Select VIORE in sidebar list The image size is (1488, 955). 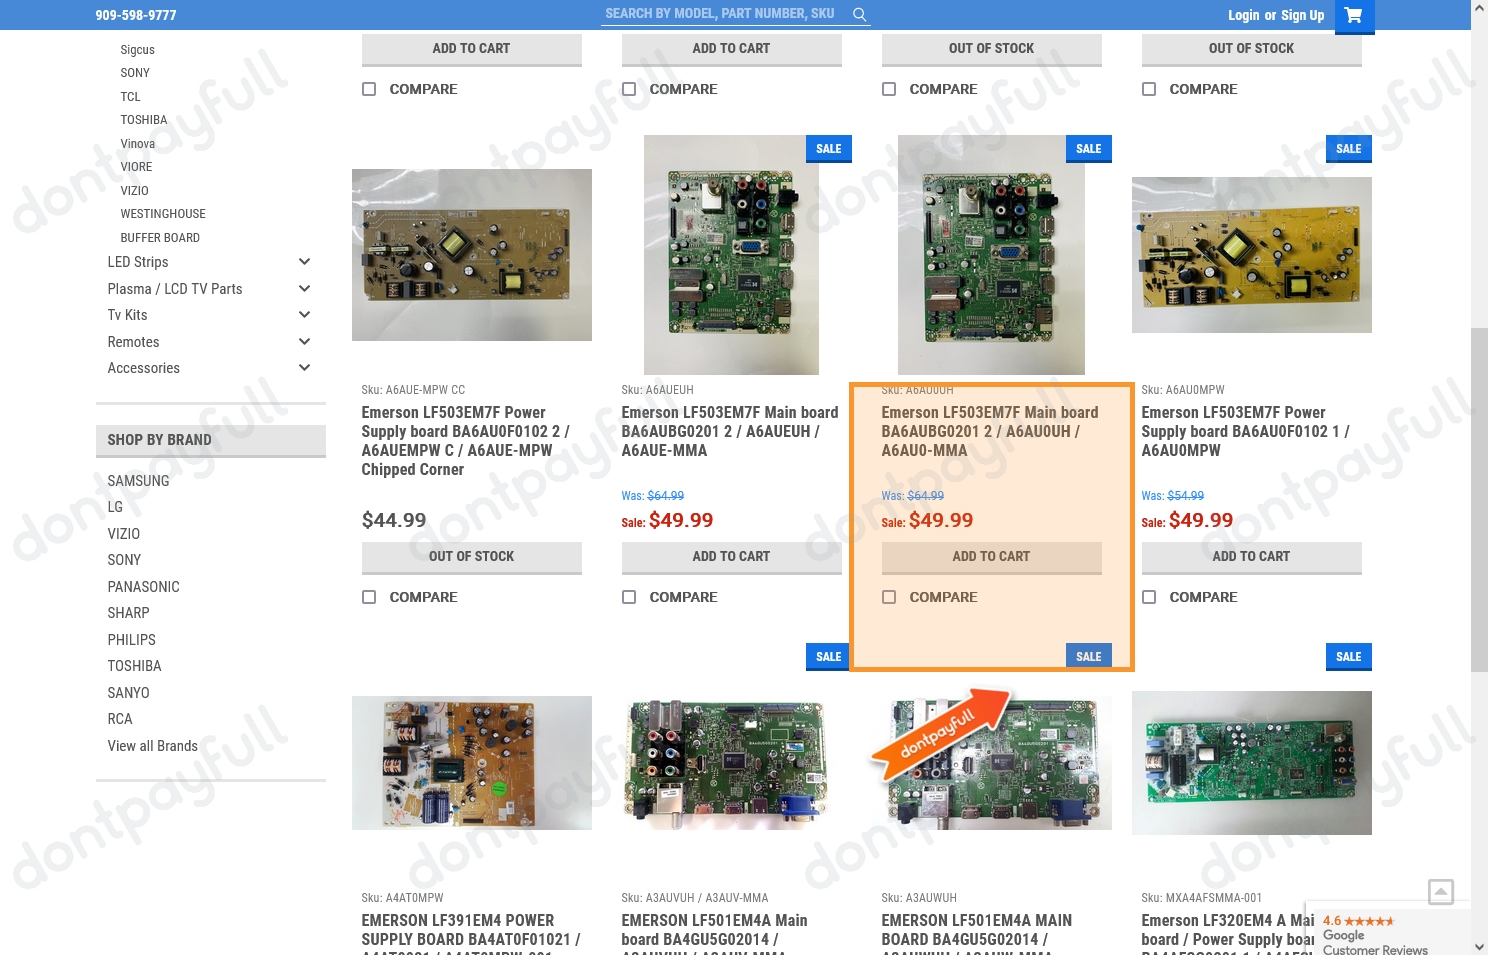point(136,167)
